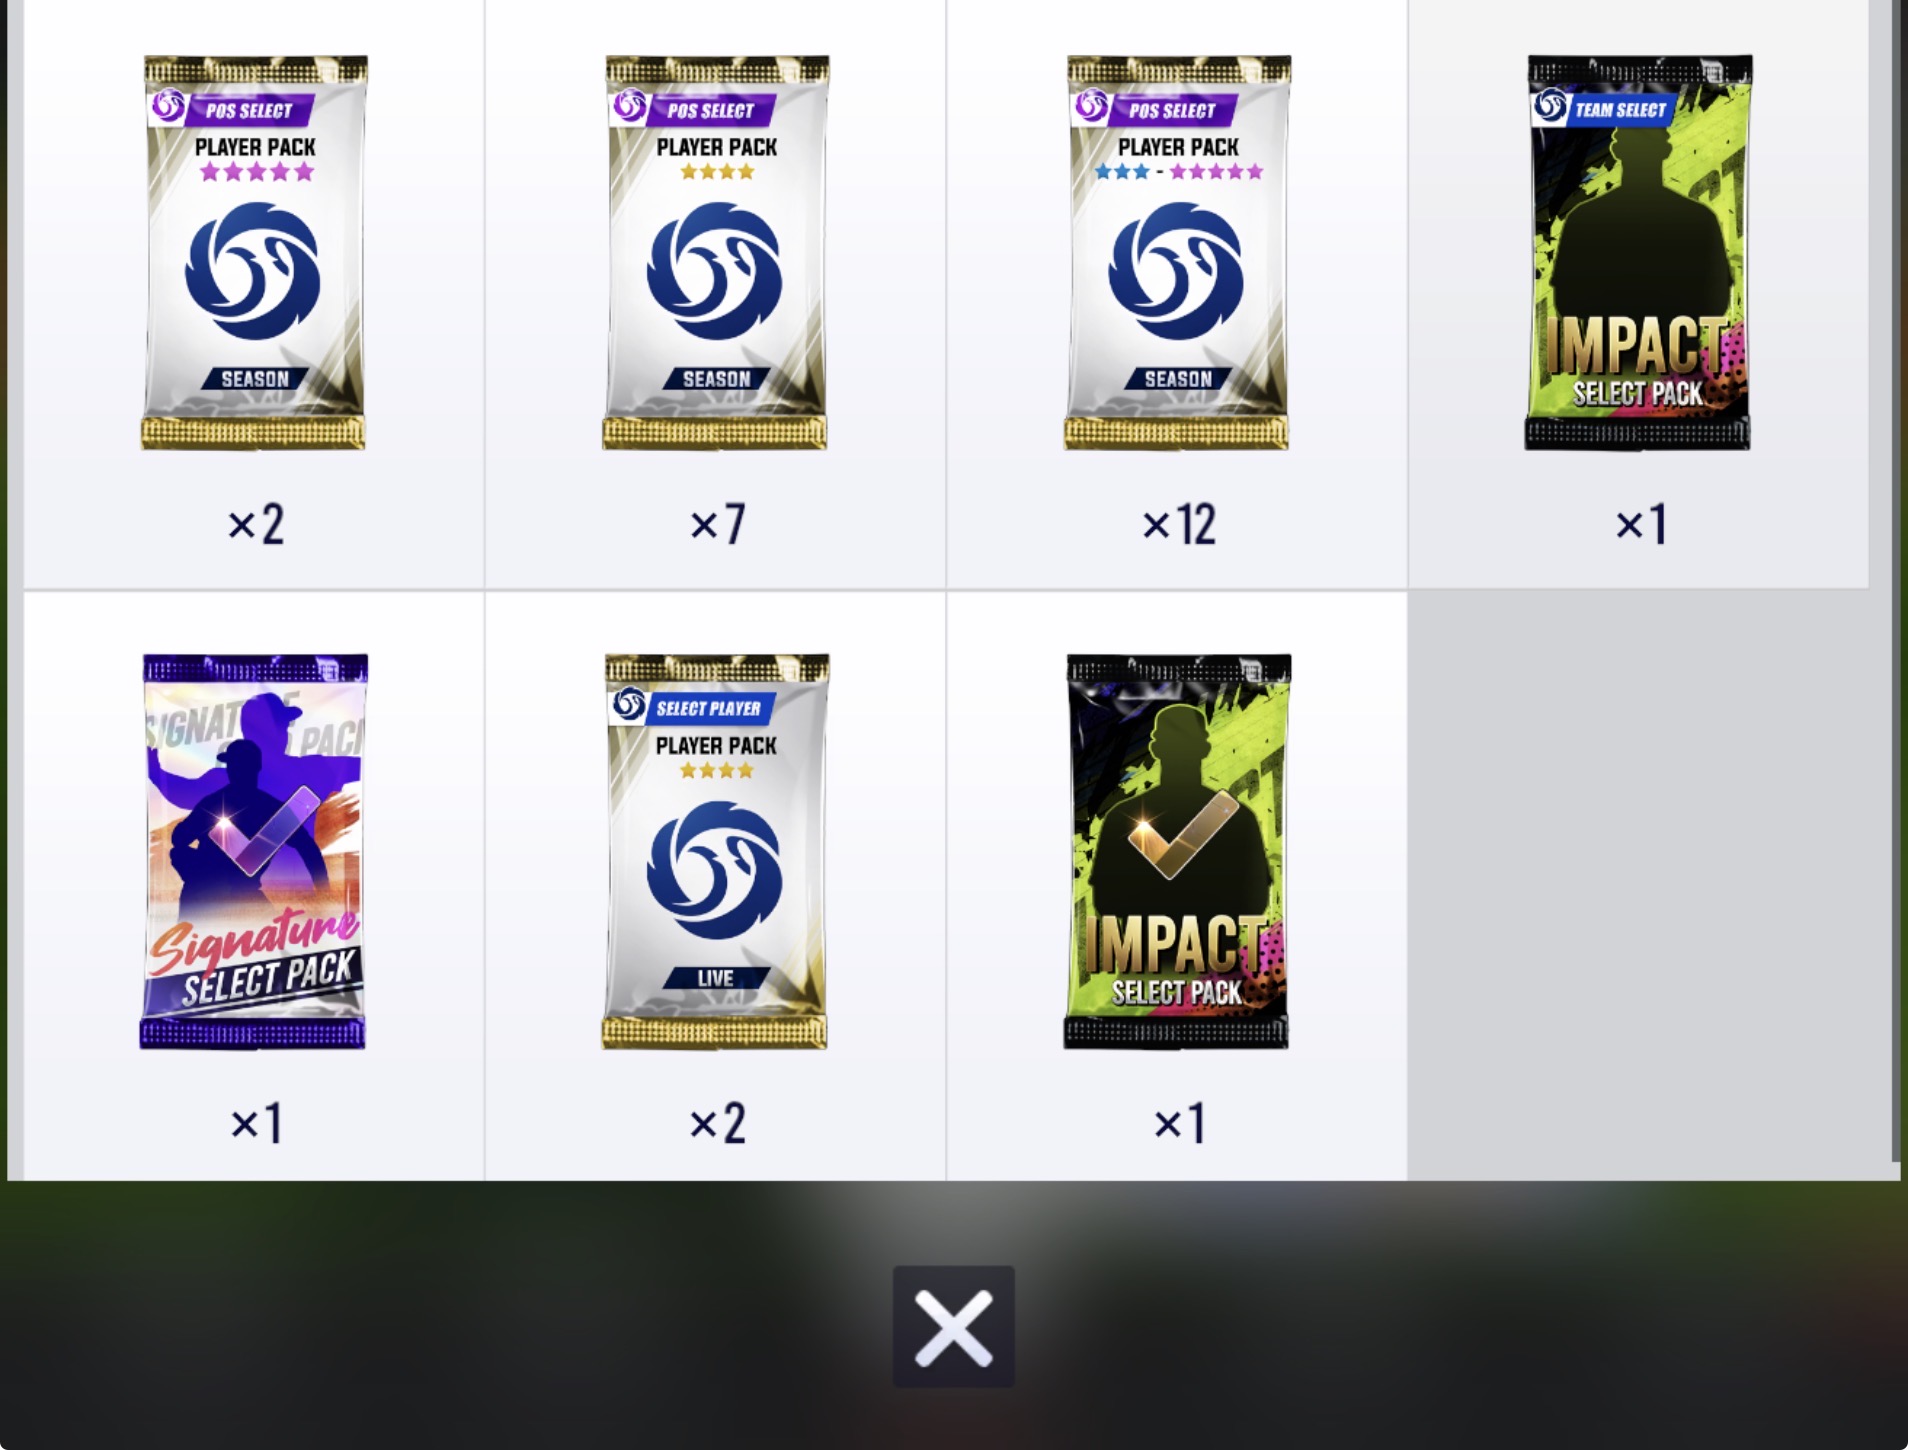Tap the SELECT PLAYER badge on Live pack
Viewport: 1908px width, 1450px height.
coord(693,707)
